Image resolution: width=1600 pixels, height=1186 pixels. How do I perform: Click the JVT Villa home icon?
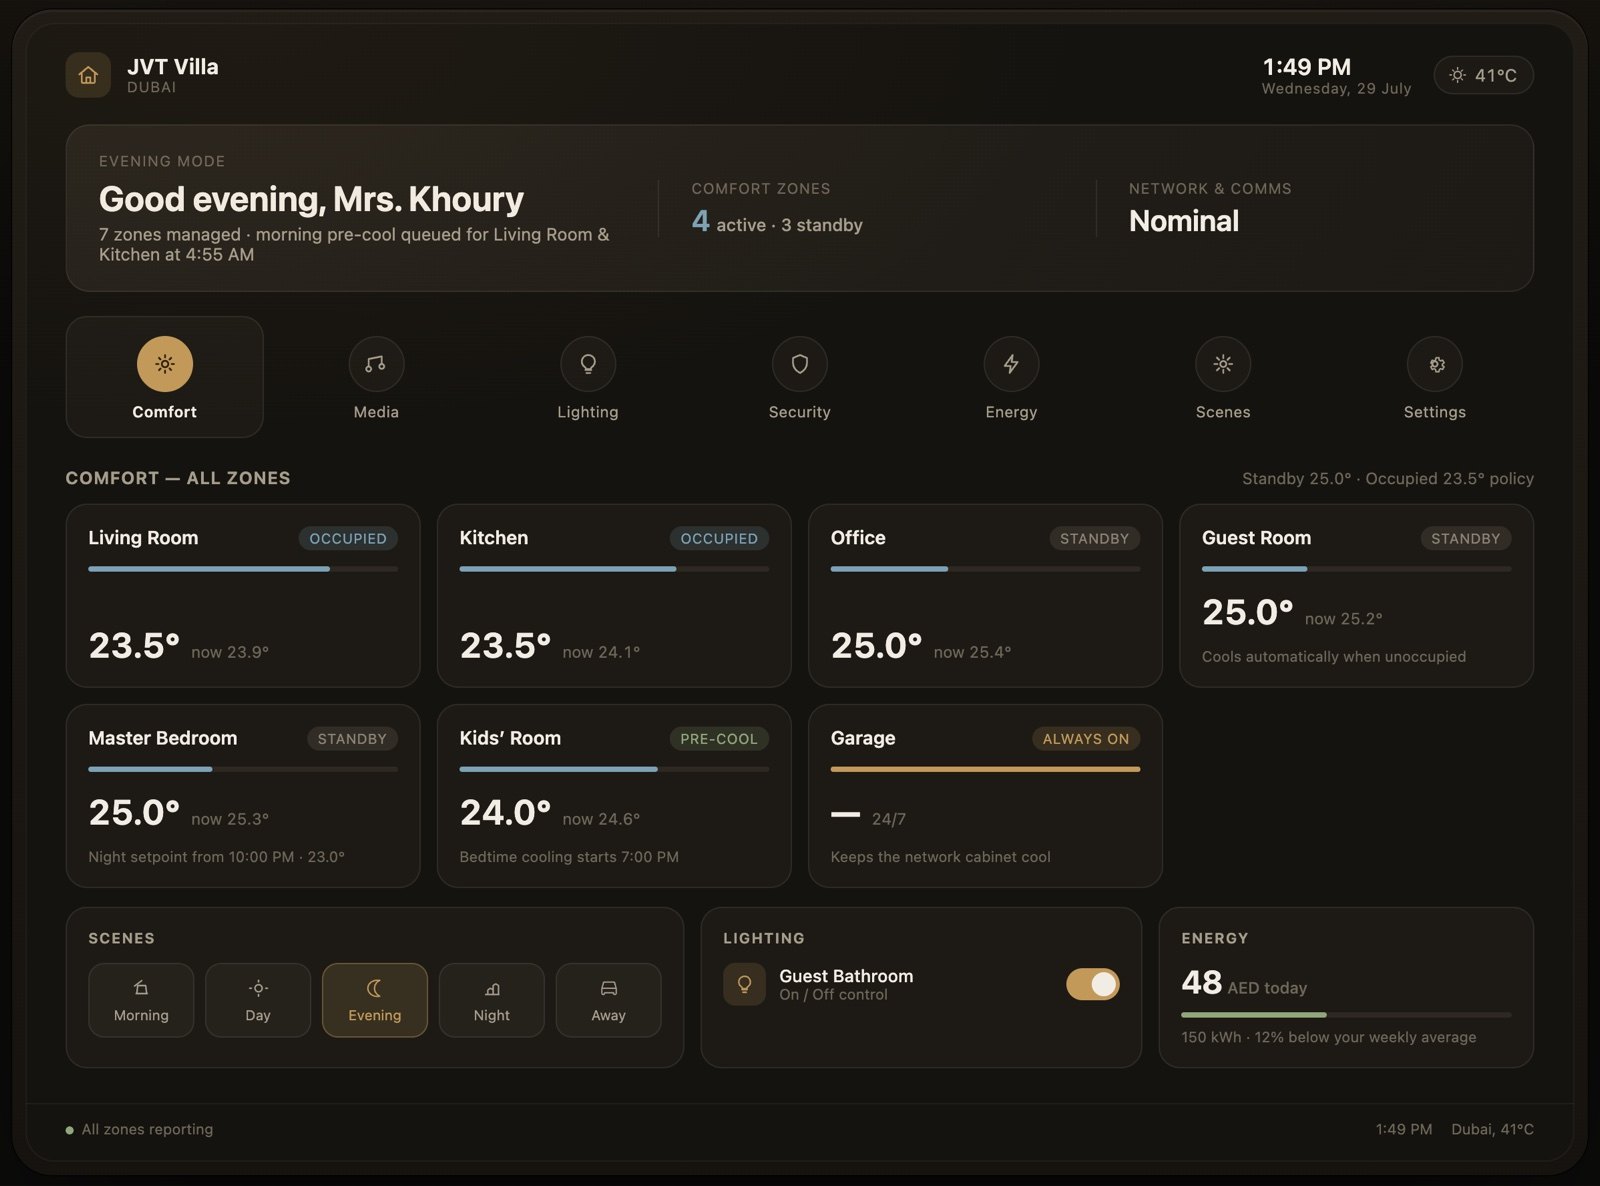[88, 75]
